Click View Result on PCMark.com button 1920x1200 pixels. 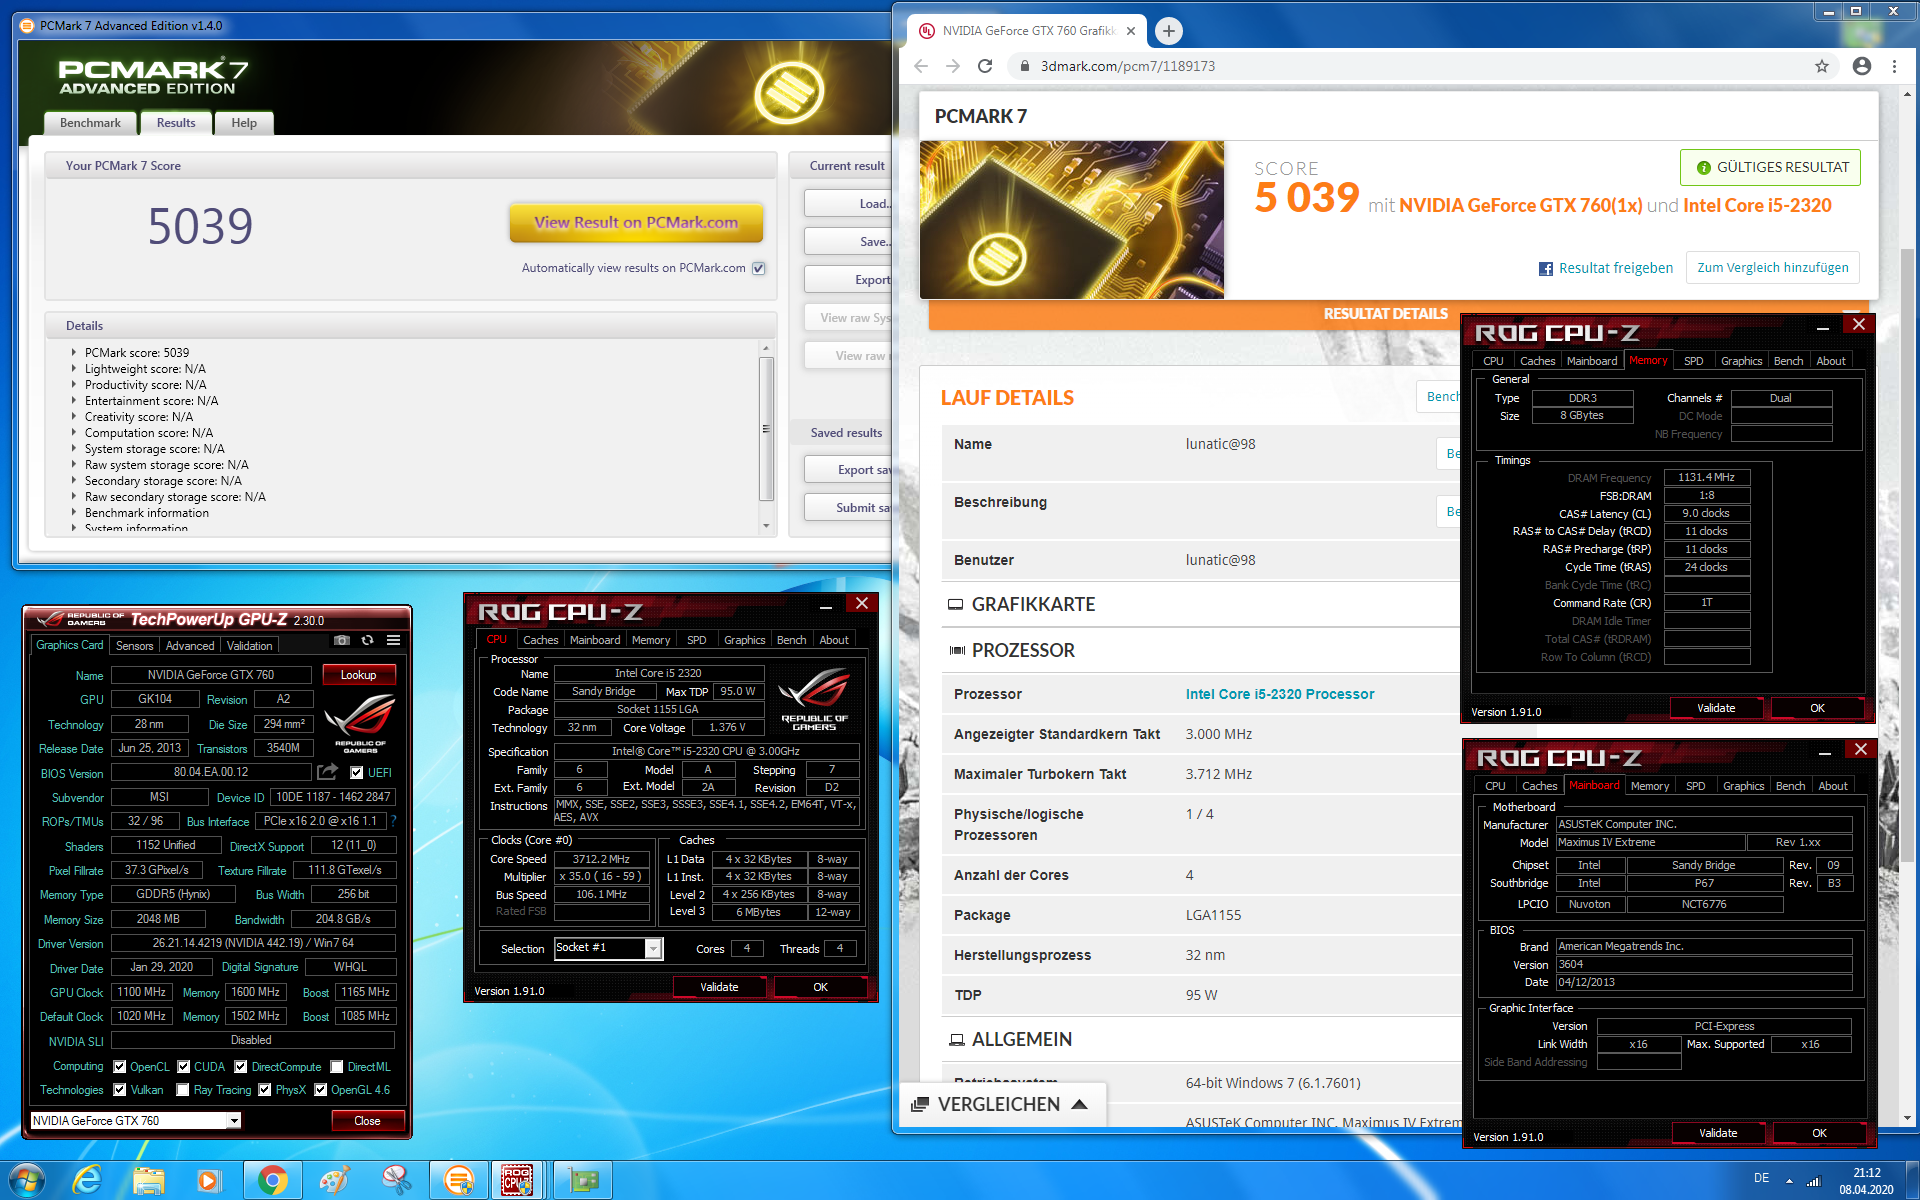[636, 223]
